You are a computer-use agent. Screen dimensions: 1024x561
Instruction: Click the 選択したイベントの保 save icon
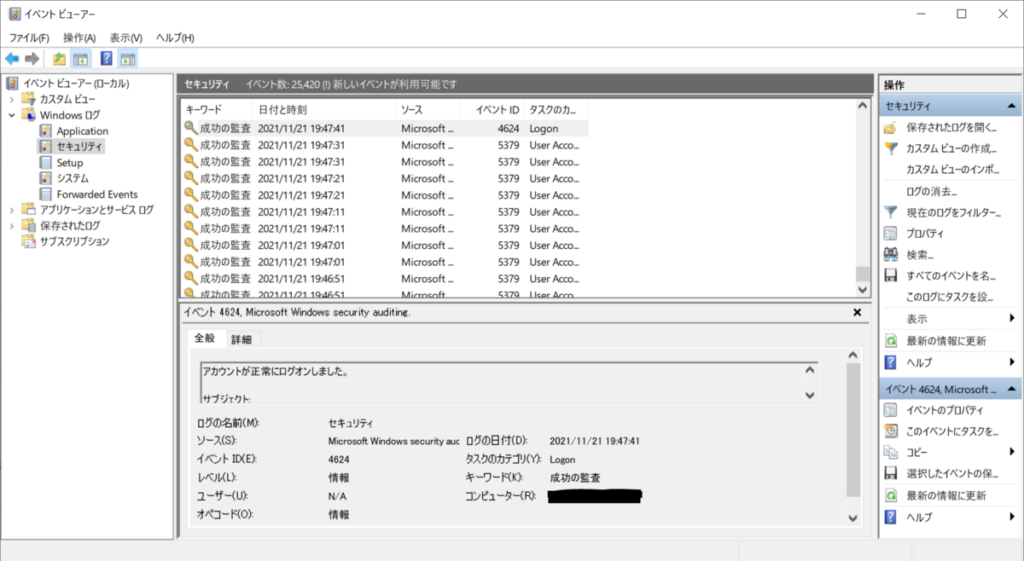tap(891, 473)
